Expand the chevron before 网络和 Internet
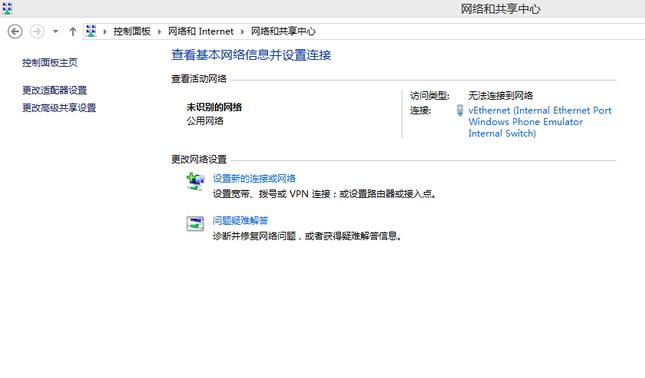645x378 pixels. coord(160,32)
